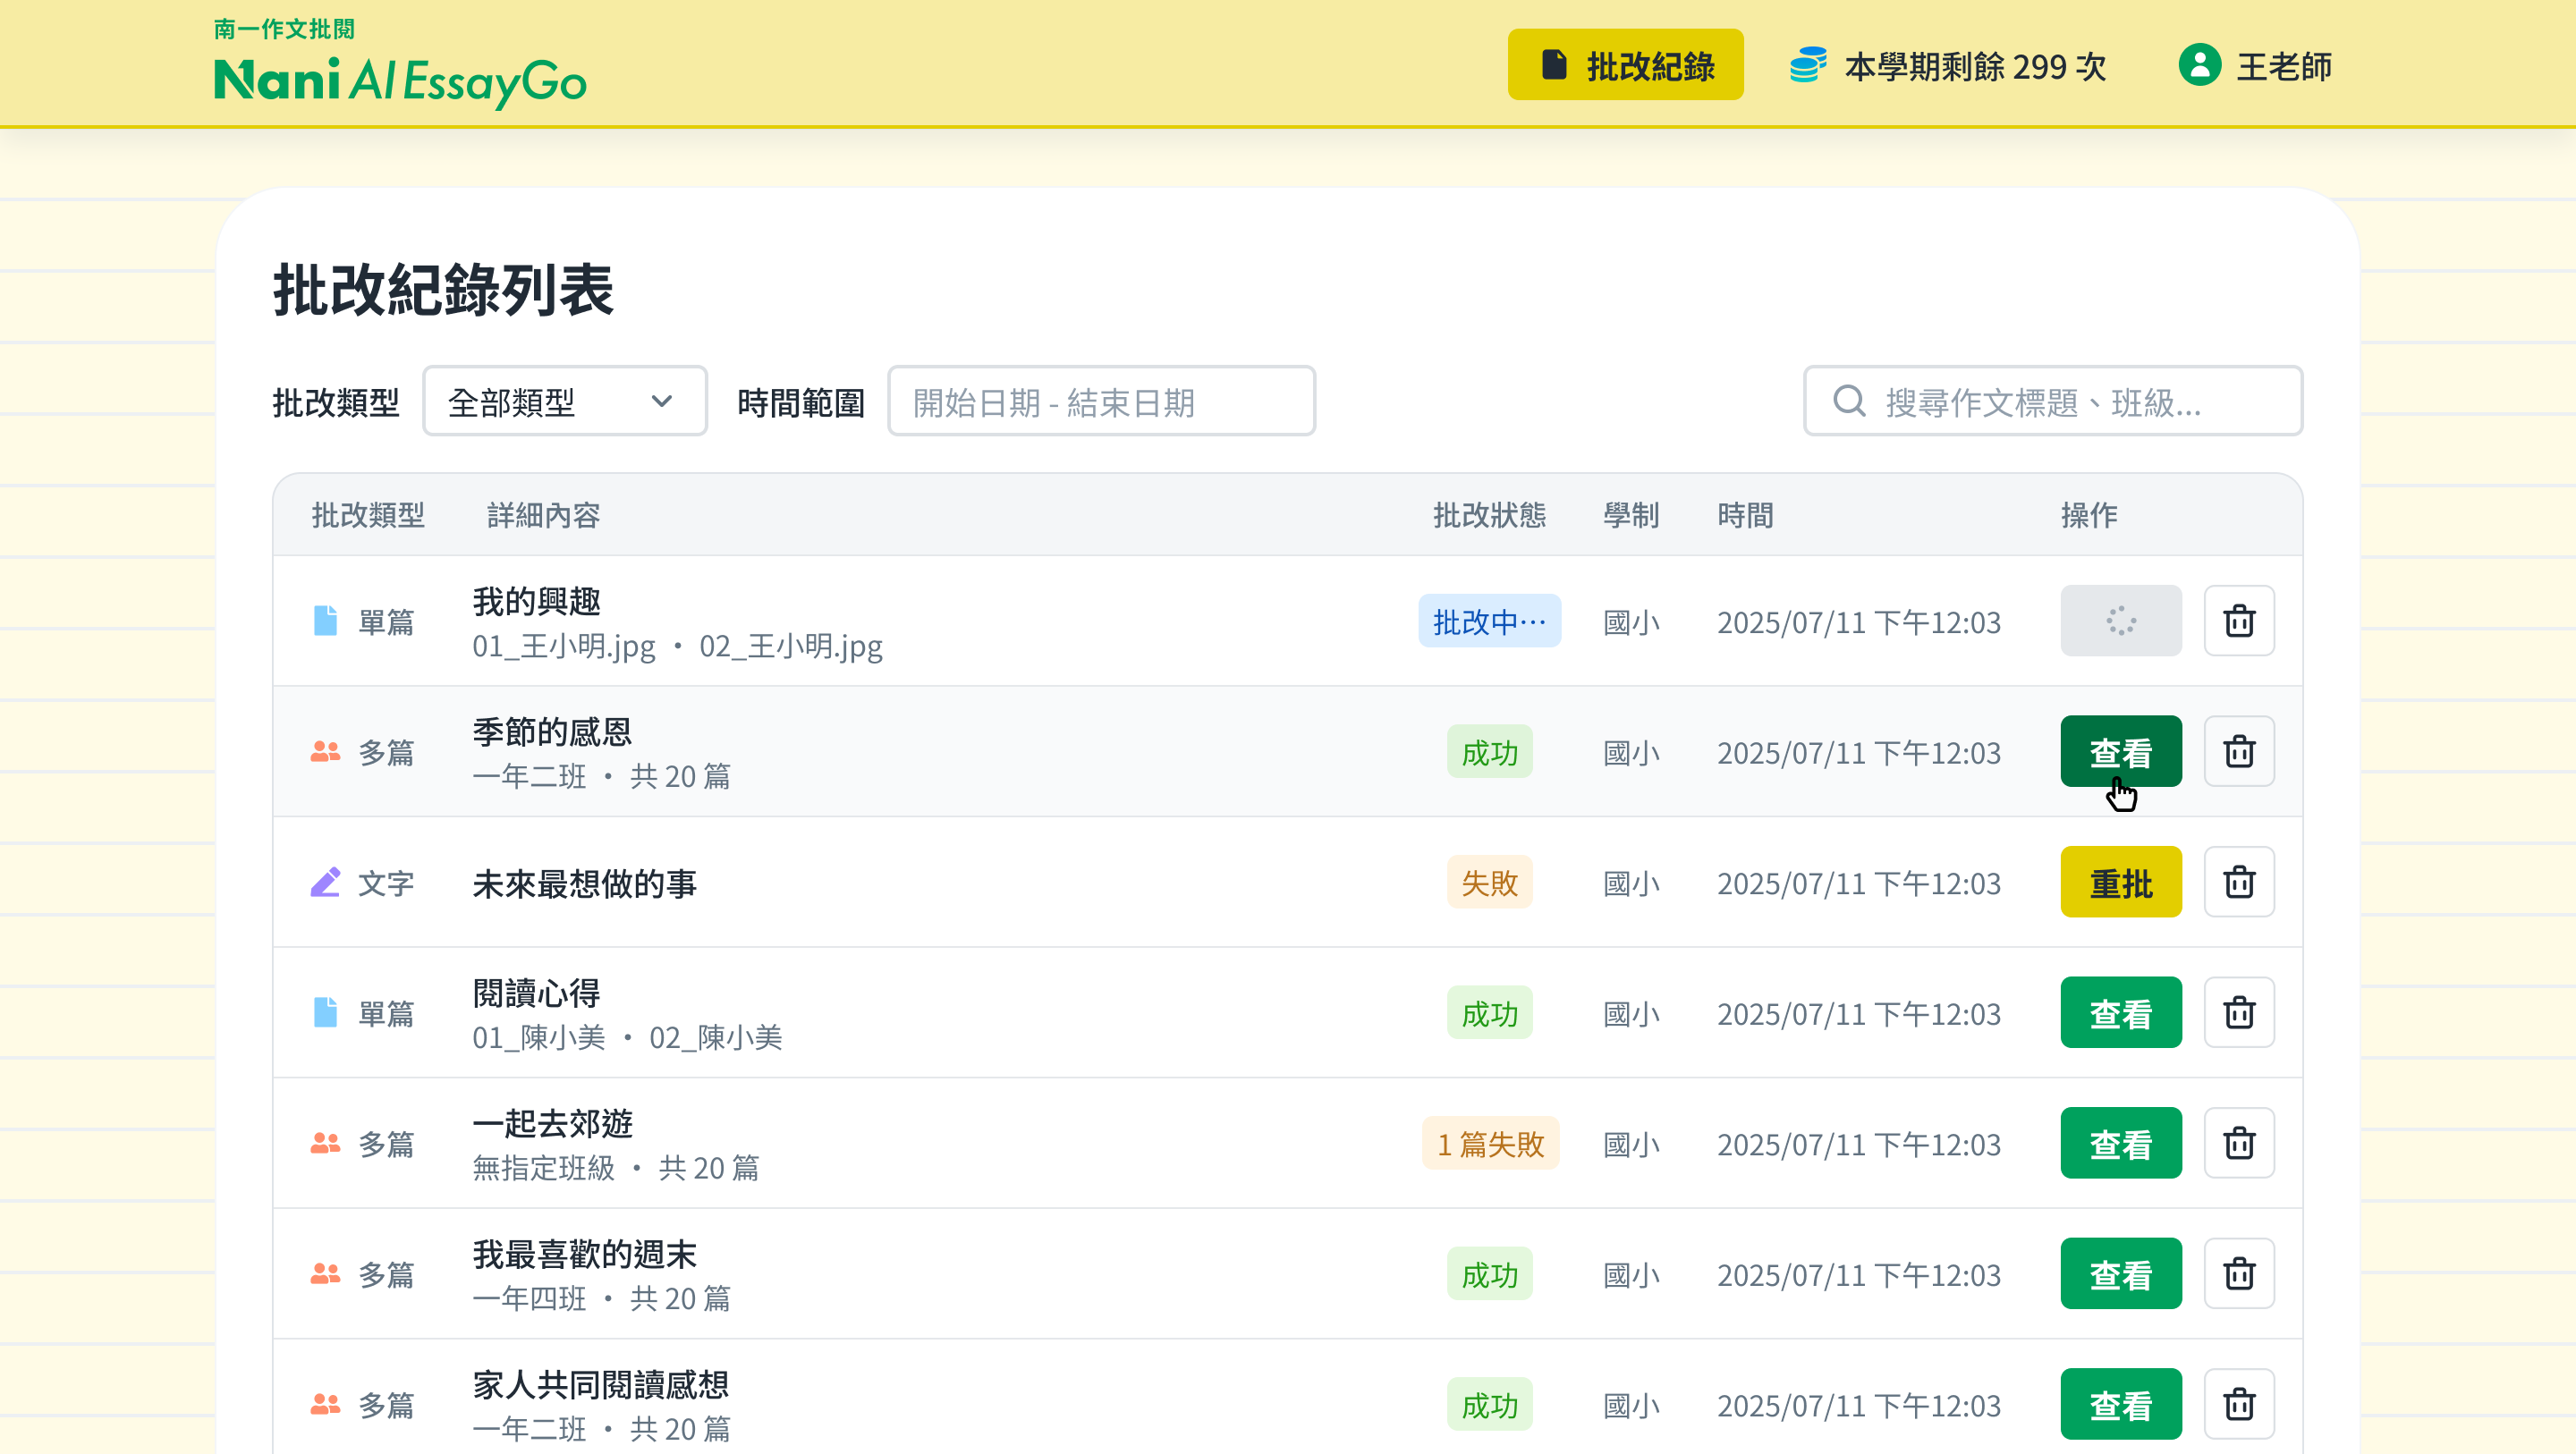Click the 學制 column header
The width and height of the screenshot is (2576, 1454).
1631,515
